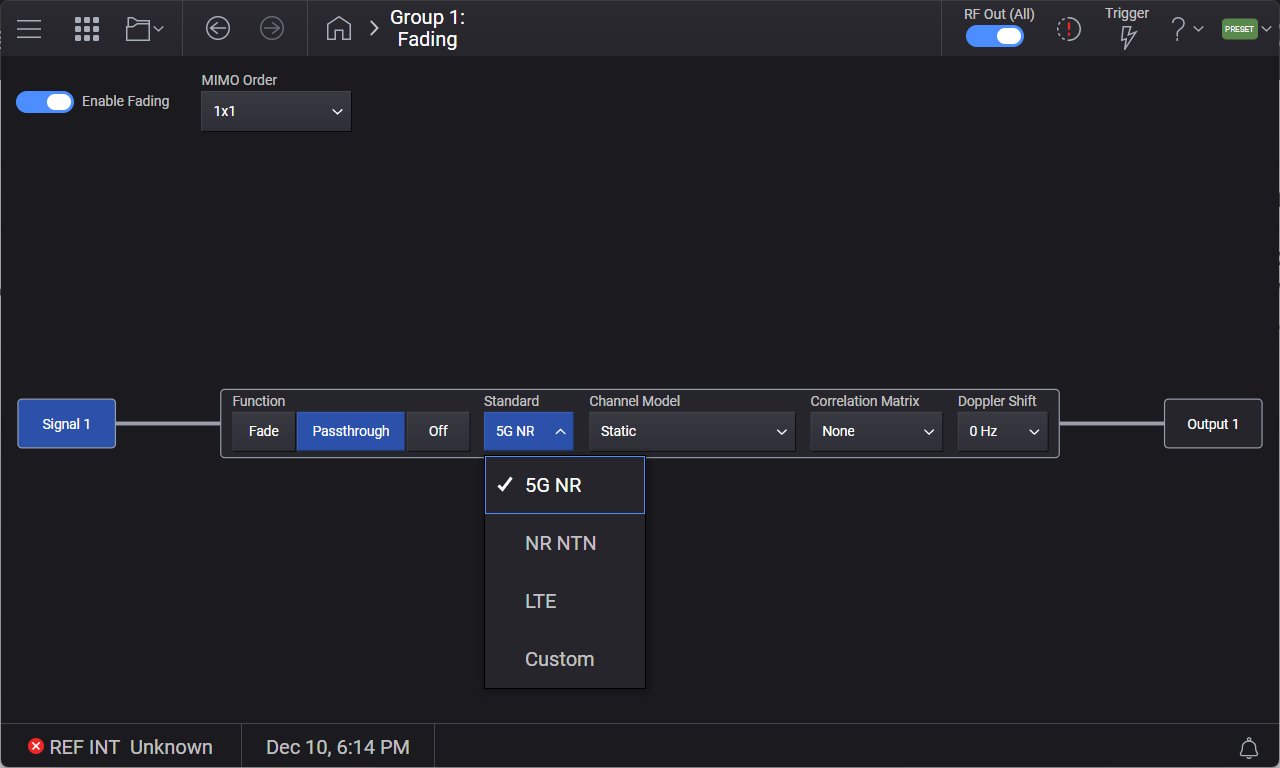Click the Signal 1 block
Image resolution: width=1280 pixels, height=768 pixels.
(x=66, y=424)
